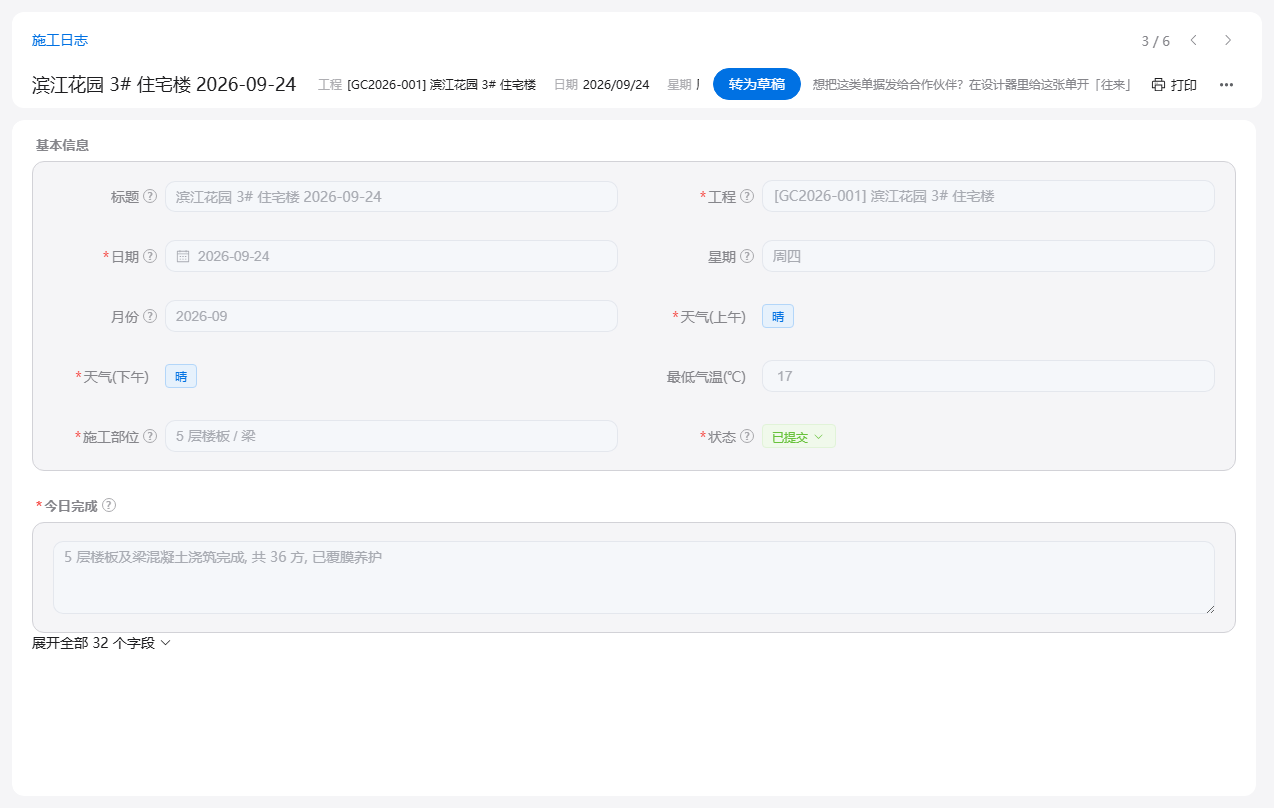Click the 最低气温 input field
The width and height of the screenshot is (1274, 808).
click(x=988, y=376)
